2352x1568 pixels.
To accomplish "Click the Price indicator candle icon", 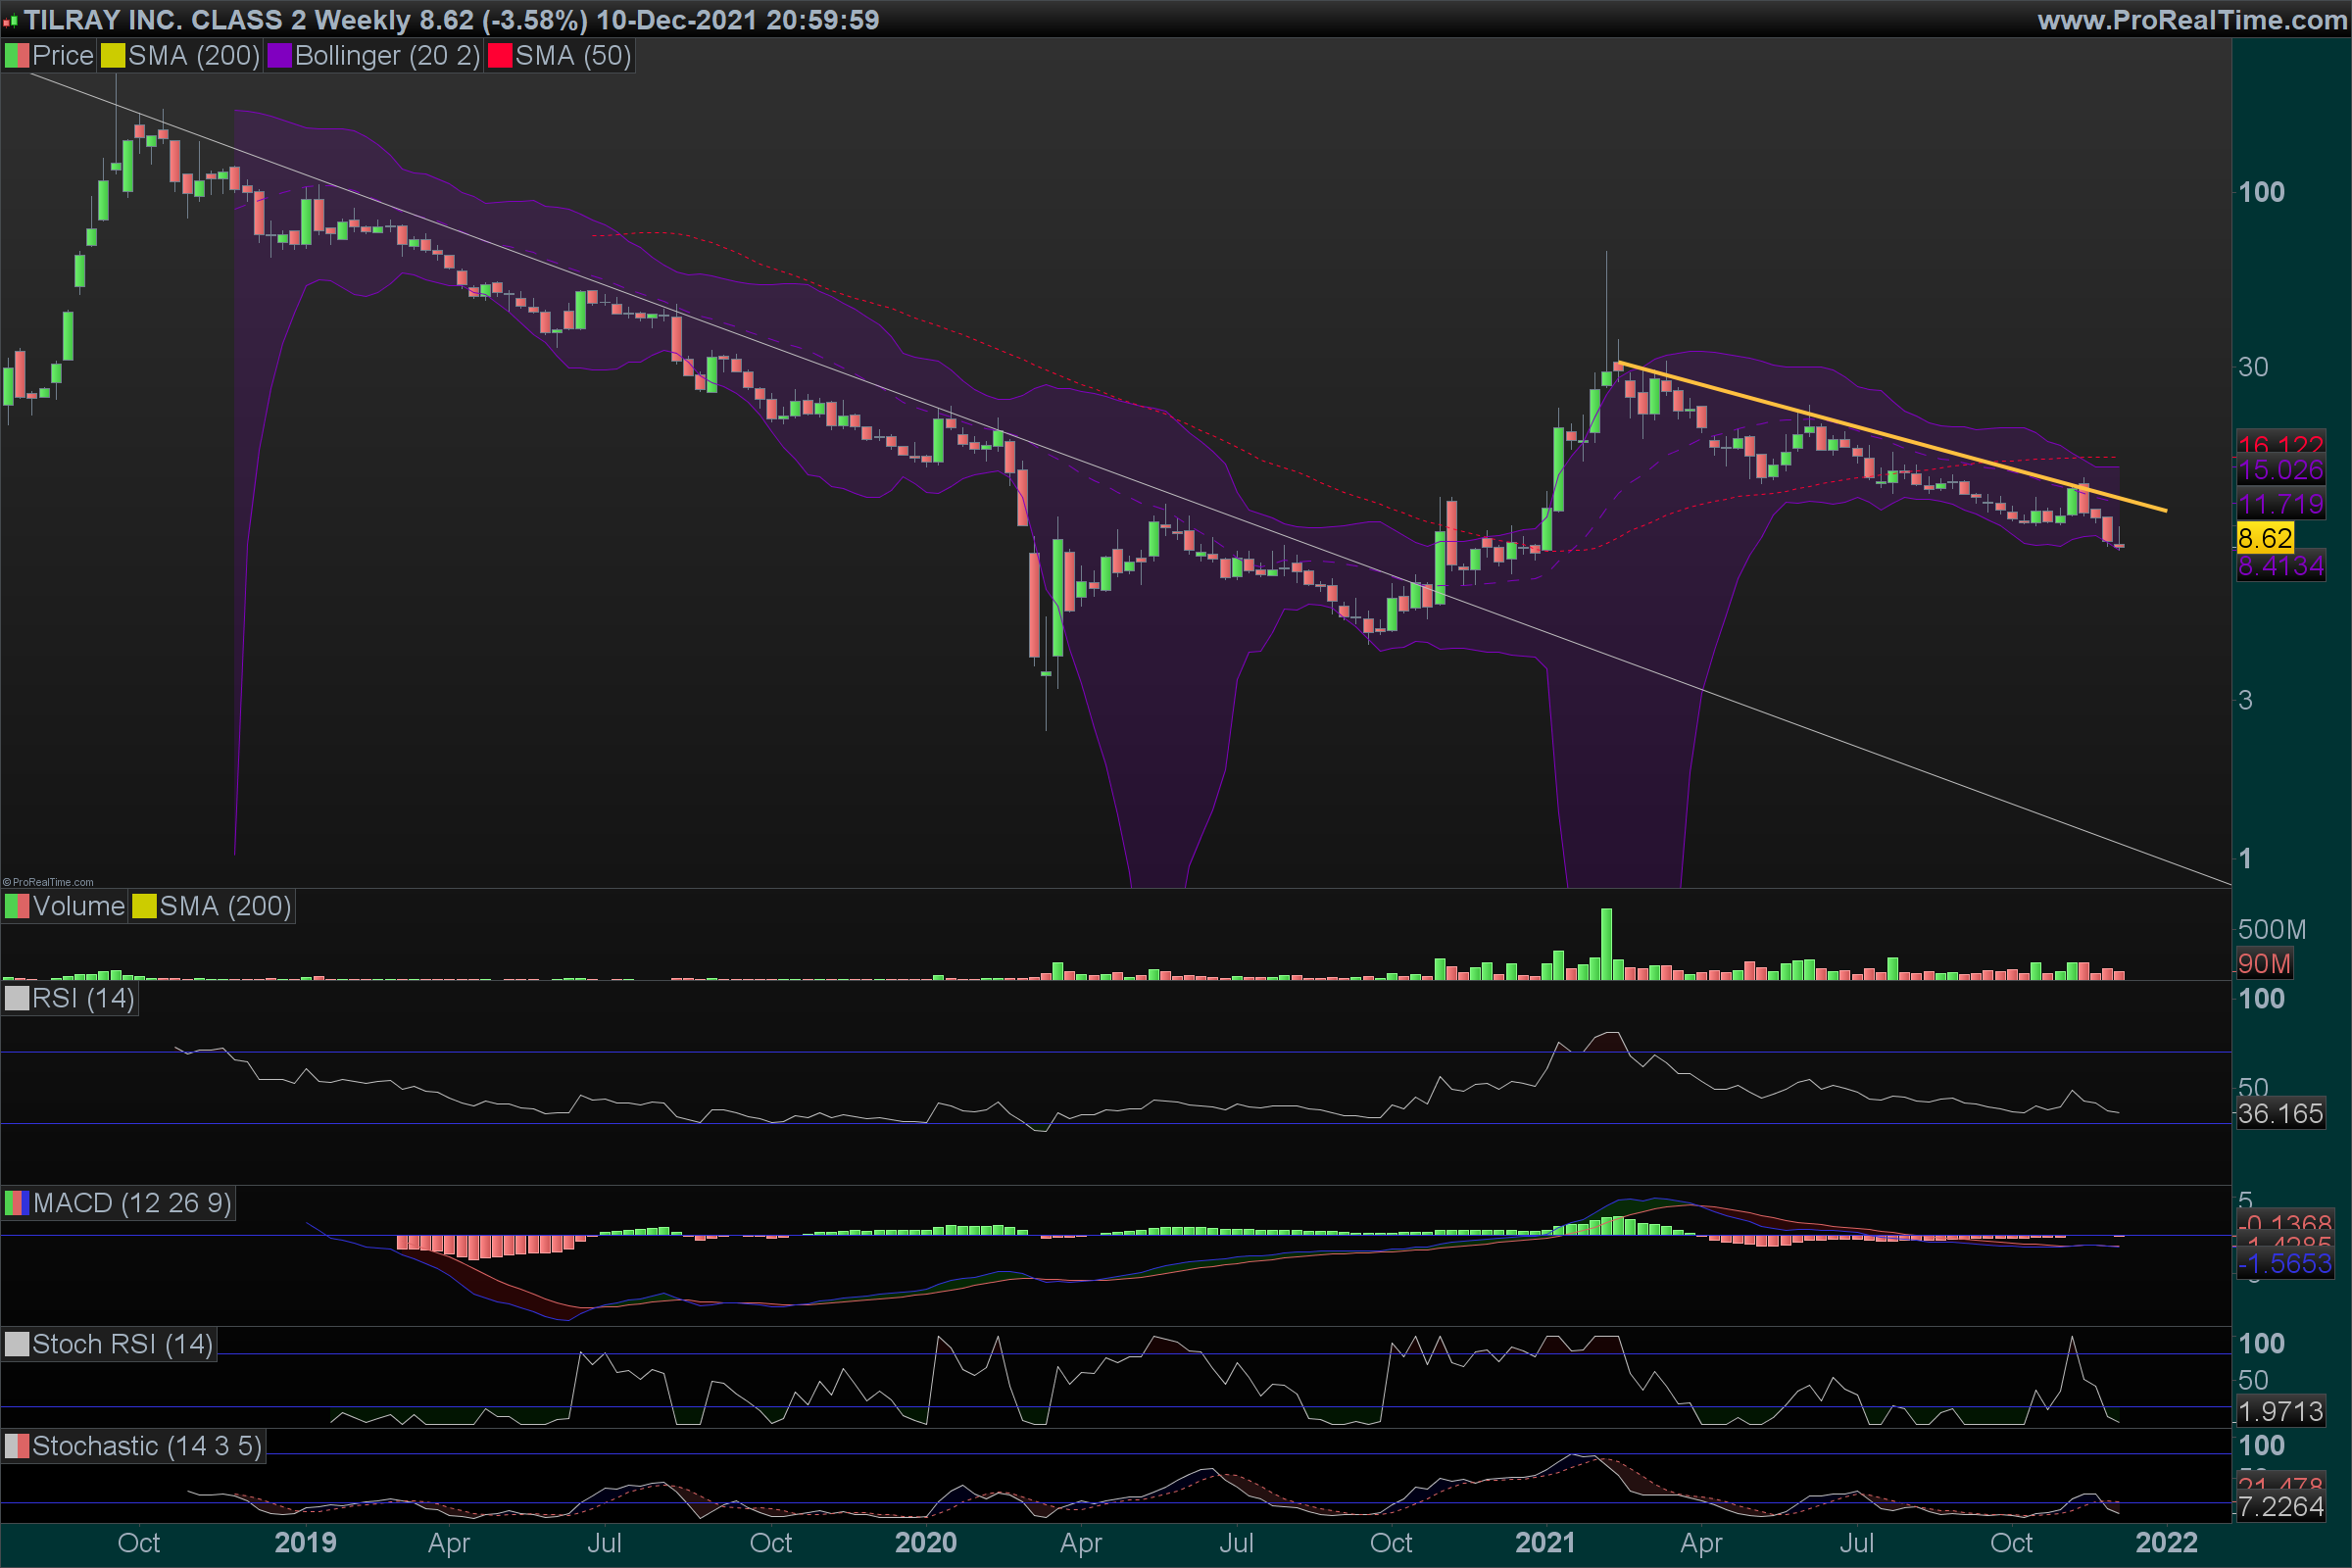I will coord(17,56).
